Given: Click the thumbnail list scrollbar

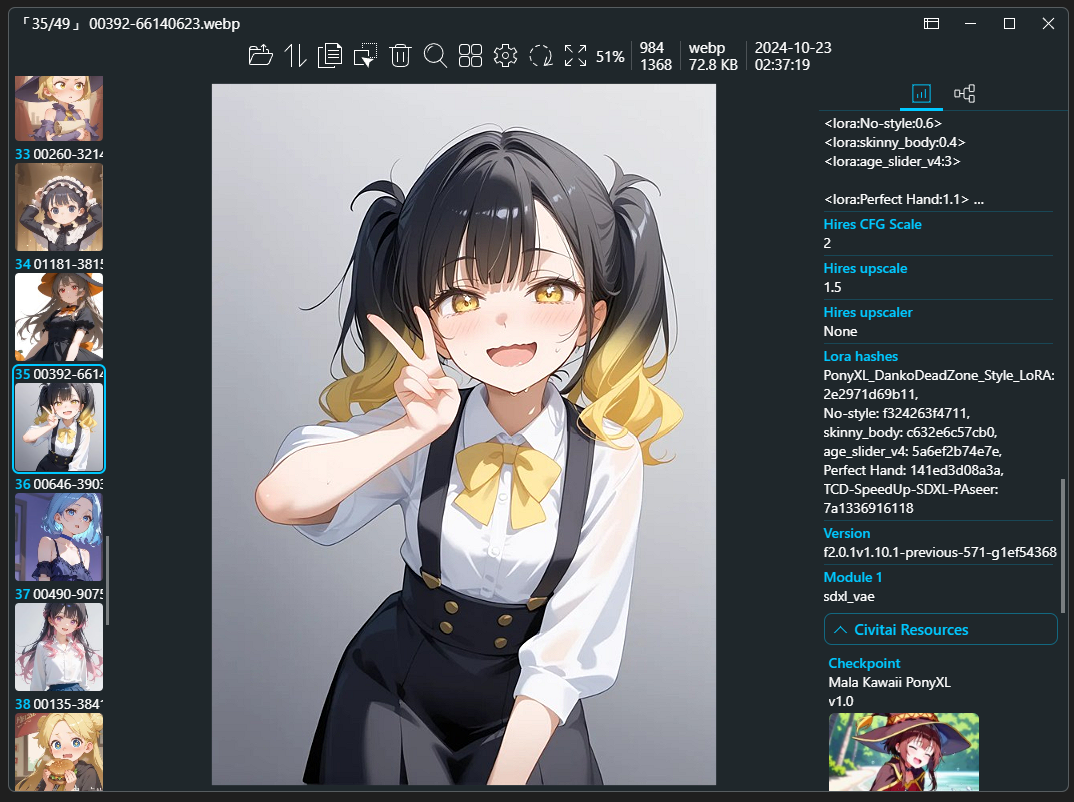Looking at the screenshot, I should [x=108, y=580].
